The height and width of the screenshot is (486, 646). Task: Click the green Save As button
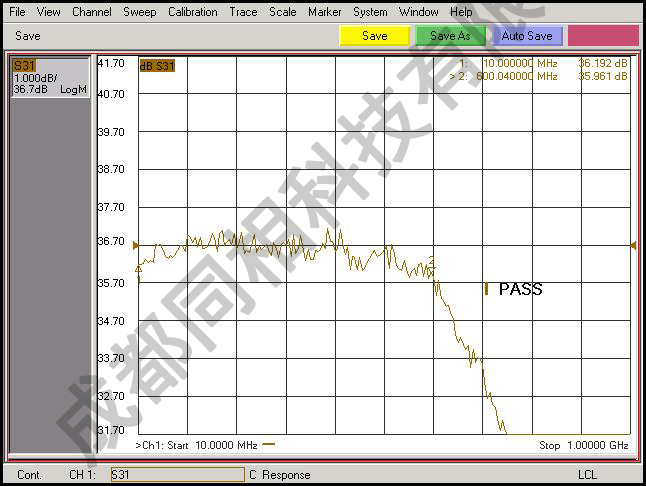[449, 36]
